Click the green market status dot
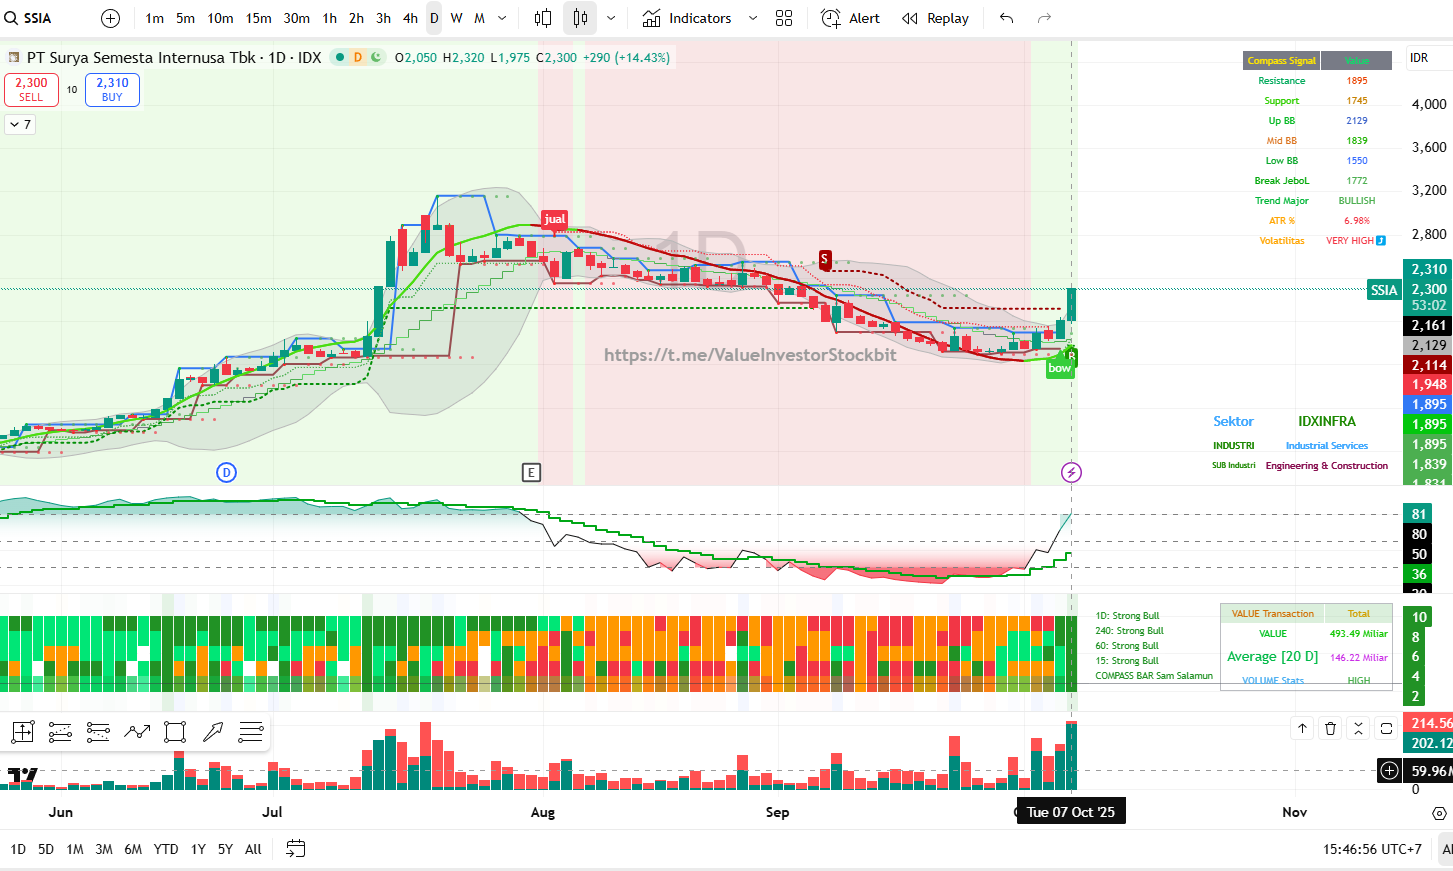The height and width of the screenshot is (871, 1453). (x=340, y=57)
